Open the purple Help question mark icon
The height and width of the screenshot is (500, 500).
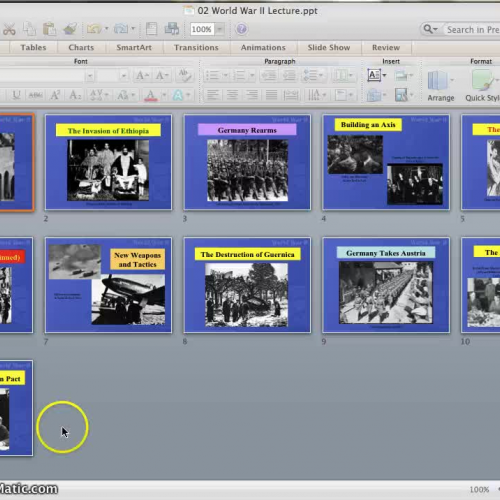click(241, 29)
